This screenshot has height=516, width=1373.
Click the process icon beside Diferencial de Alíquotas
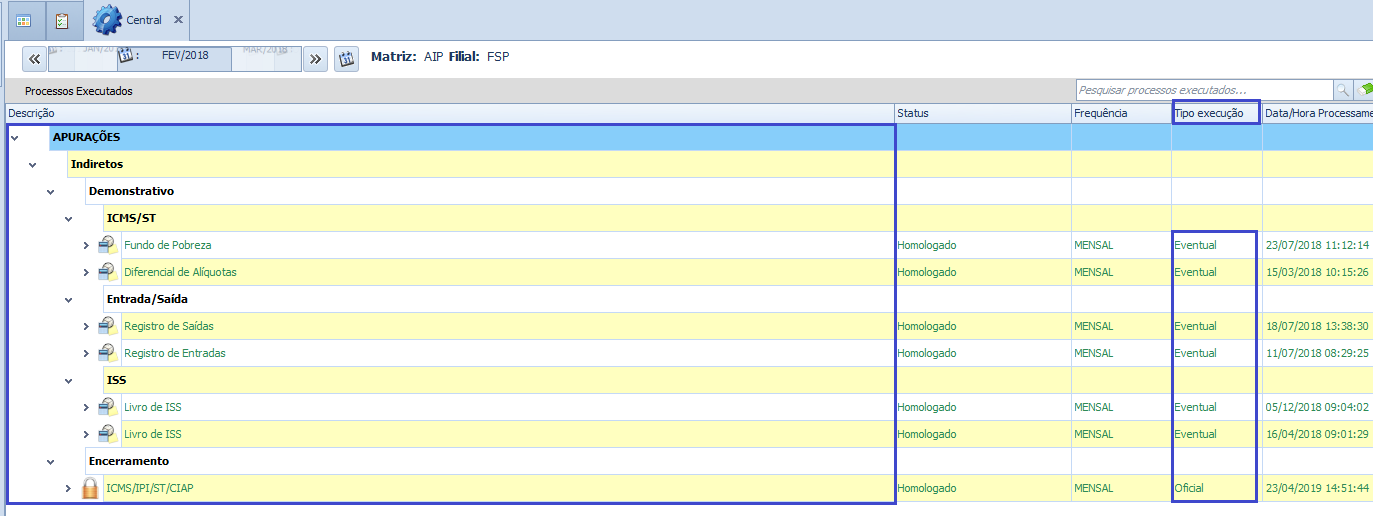(x=108, y=272)
